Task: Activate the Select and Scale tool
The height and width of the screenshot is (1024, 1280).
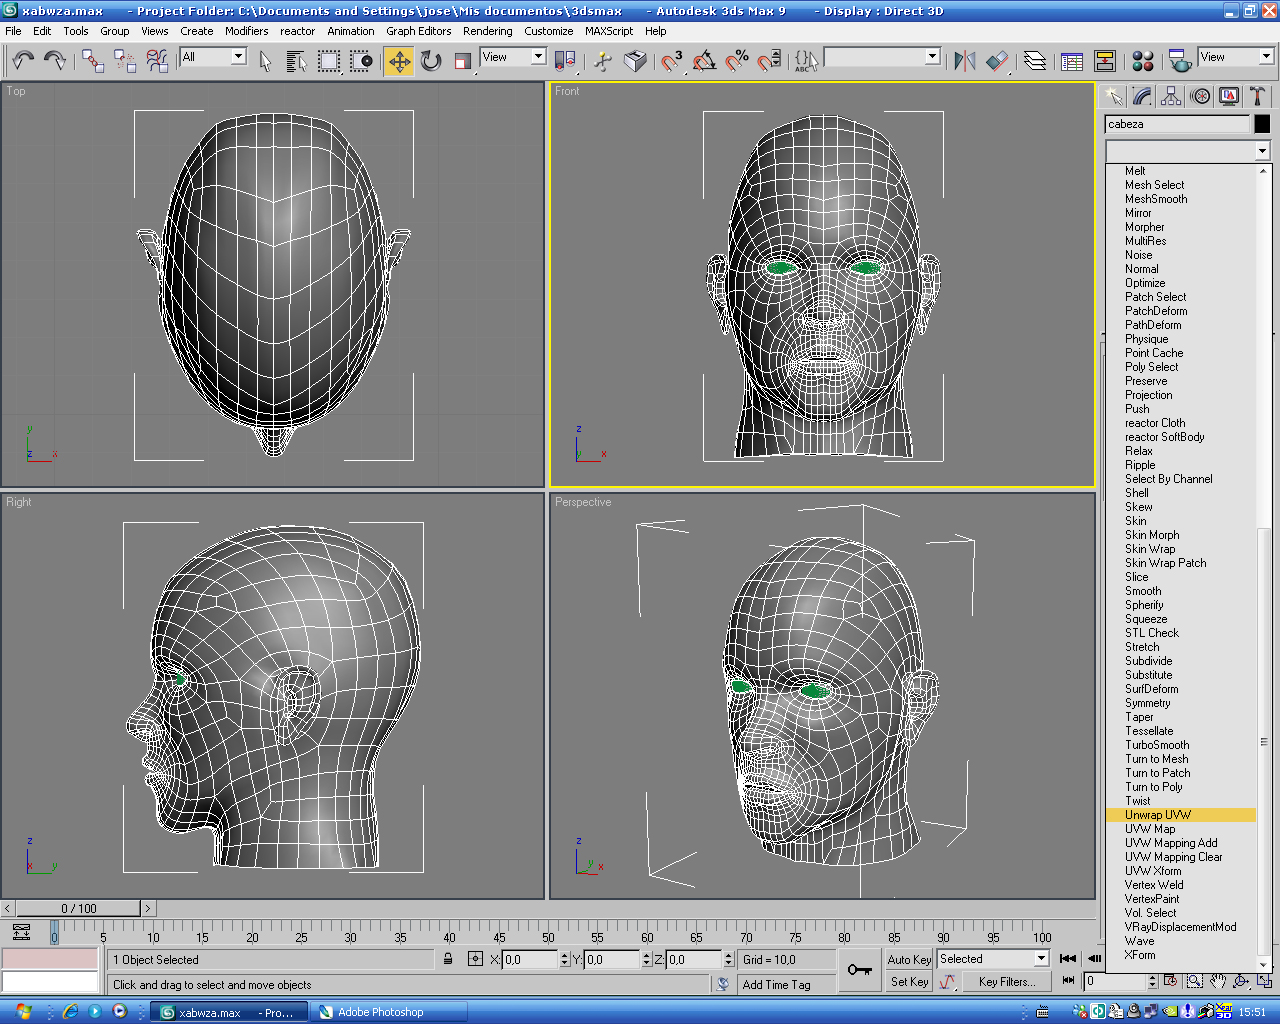Action: pos(463,61)
